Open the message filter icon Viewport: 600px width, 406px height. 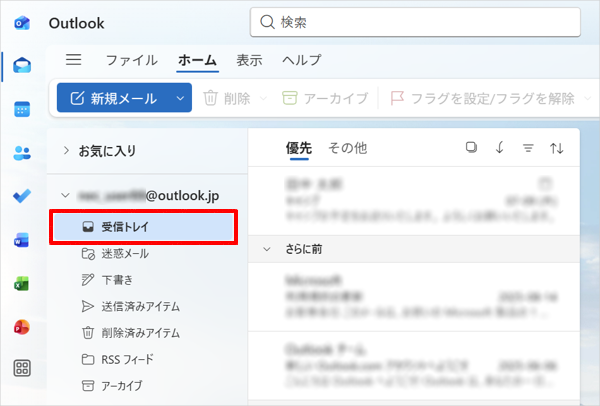[528, 148]
